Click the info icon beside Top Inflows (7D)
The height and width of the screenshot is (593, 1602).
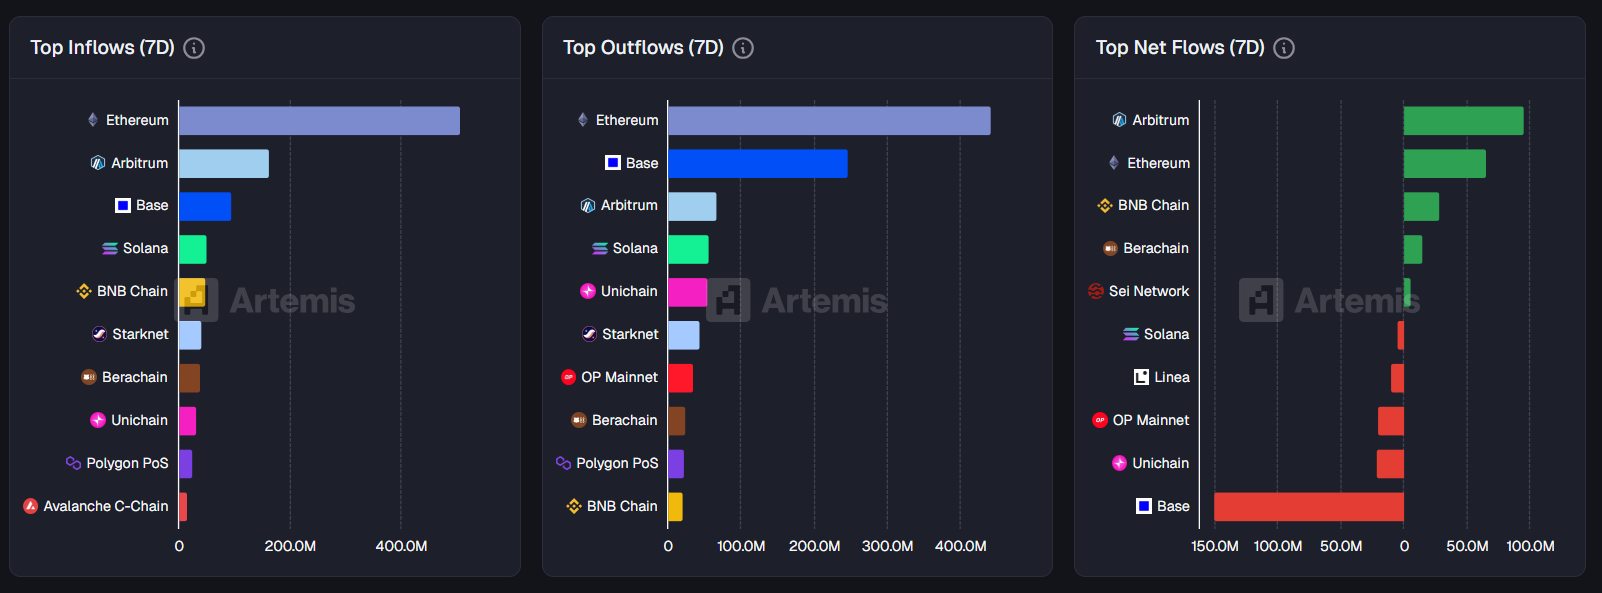click(x=194, y=48)
